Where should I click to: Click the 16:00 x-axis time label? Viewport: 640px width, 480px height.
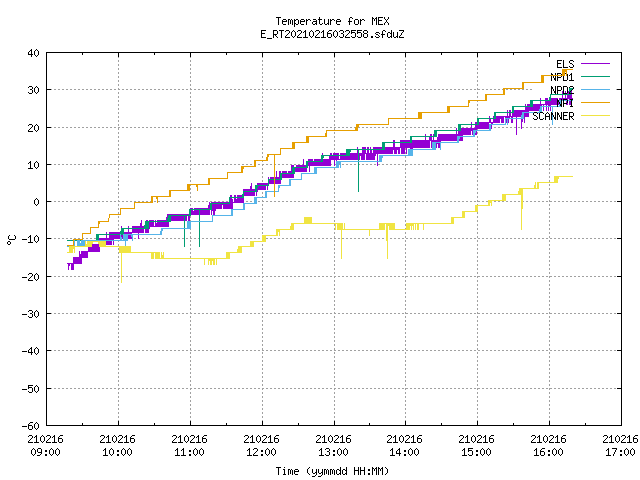548,452
